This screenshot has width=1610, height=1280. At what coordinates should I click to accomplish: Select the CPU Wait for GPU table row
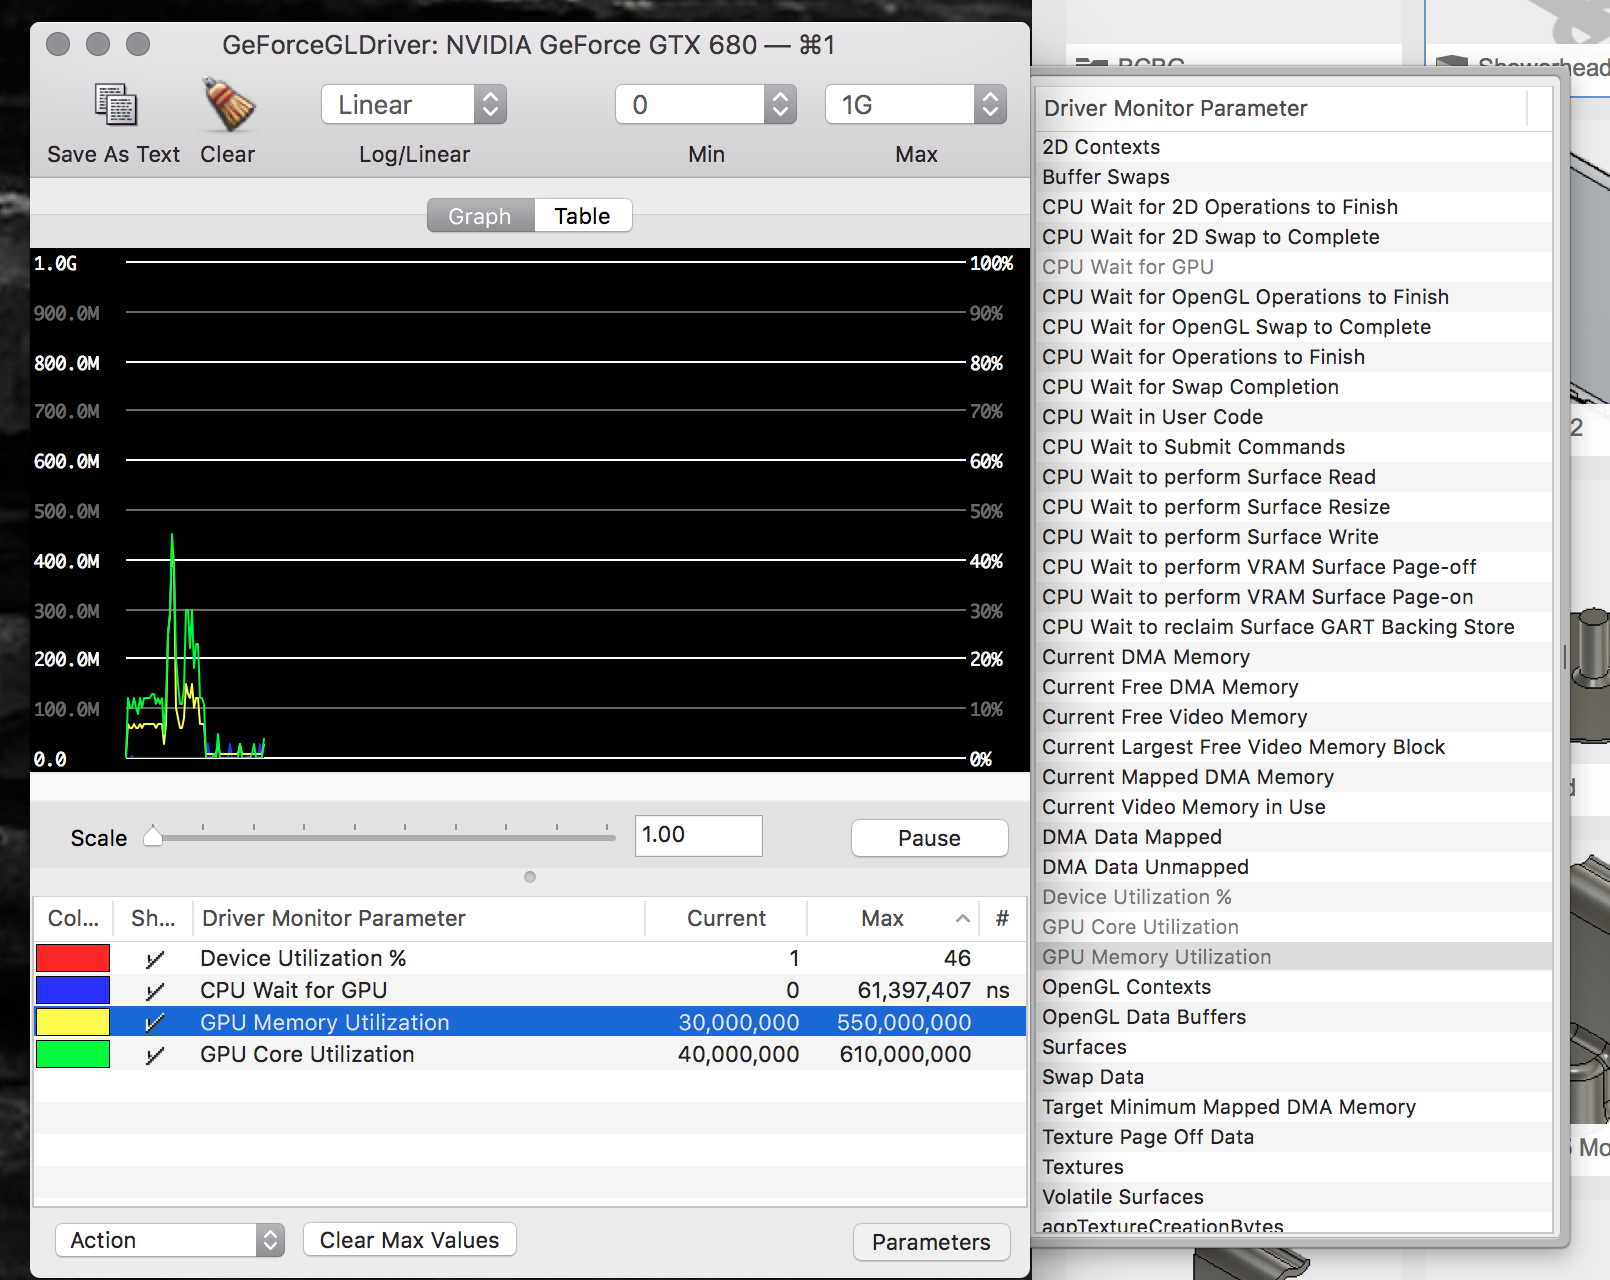[x=530, y=990]
